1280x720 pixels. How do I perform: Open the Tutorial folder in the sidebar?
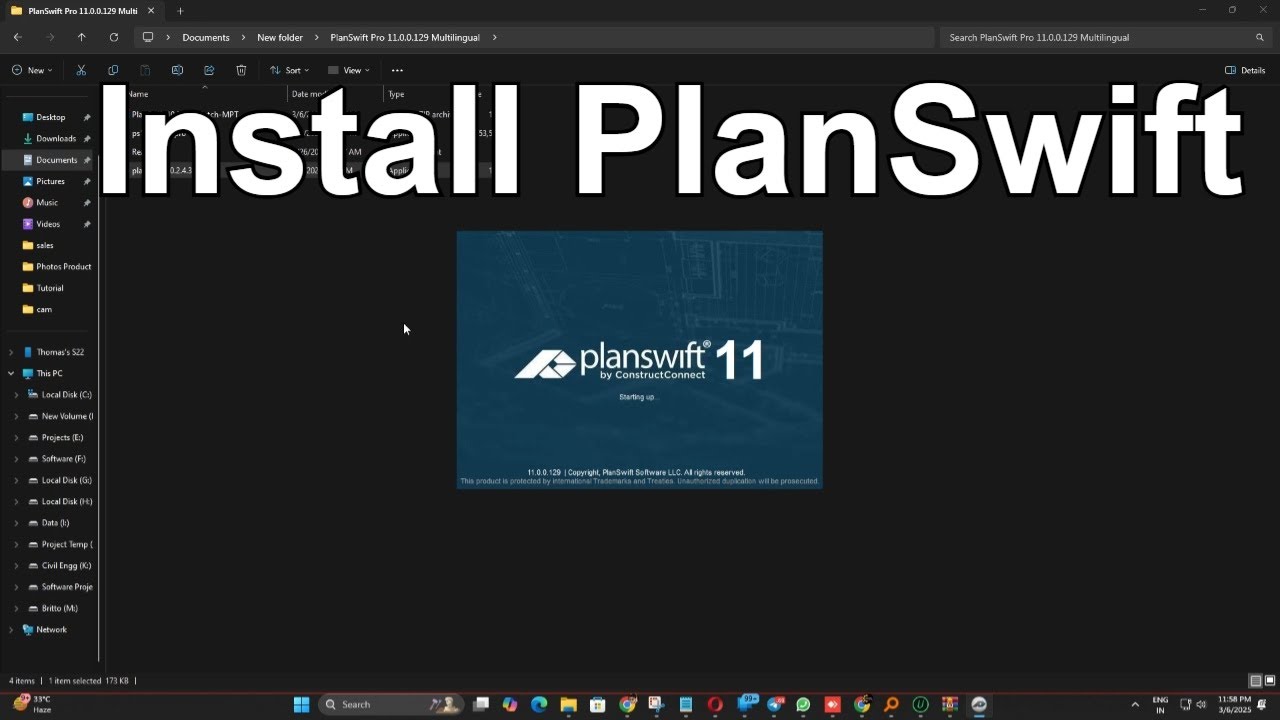coord(50,288)
